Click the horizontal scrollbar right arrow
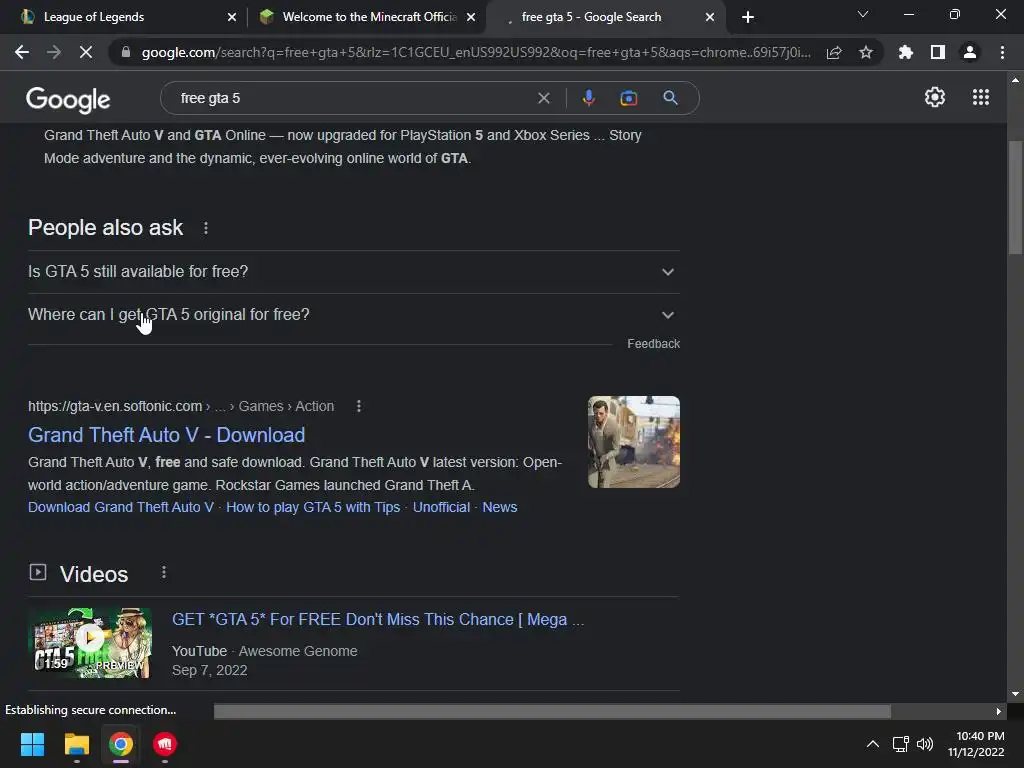This screenshot has height=768, width=1024. click(x=998, y=711)
